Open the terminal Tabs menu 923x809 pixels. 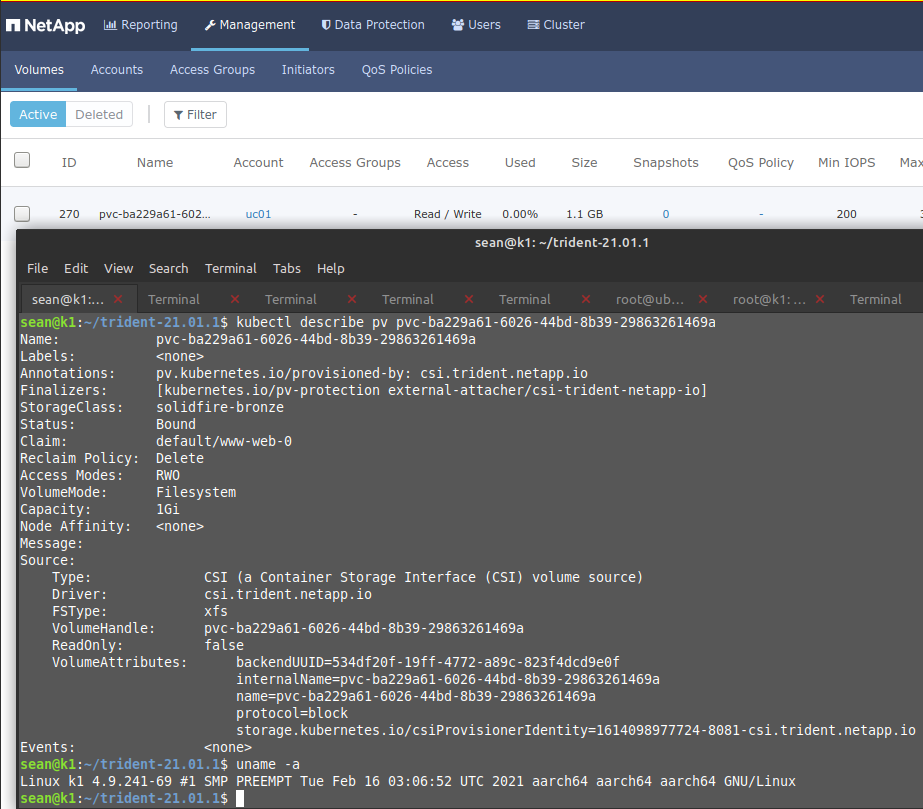[x=287, y=268]
